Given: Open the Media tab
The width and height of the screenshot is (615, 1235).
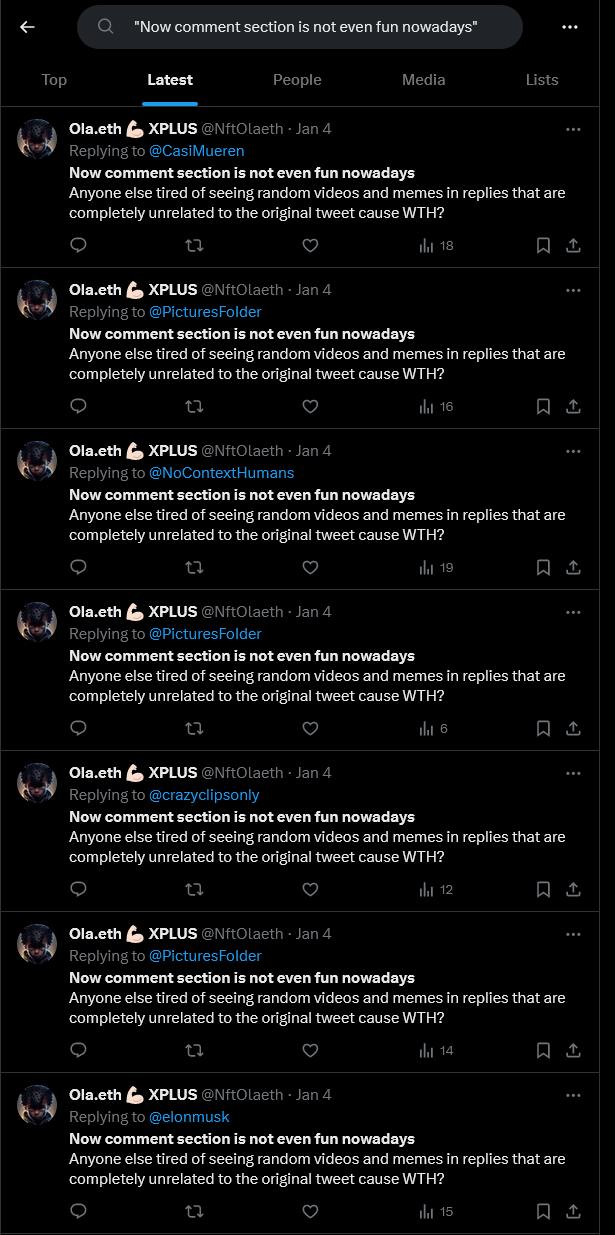Looking at the screenshot, I should [423, 79].
